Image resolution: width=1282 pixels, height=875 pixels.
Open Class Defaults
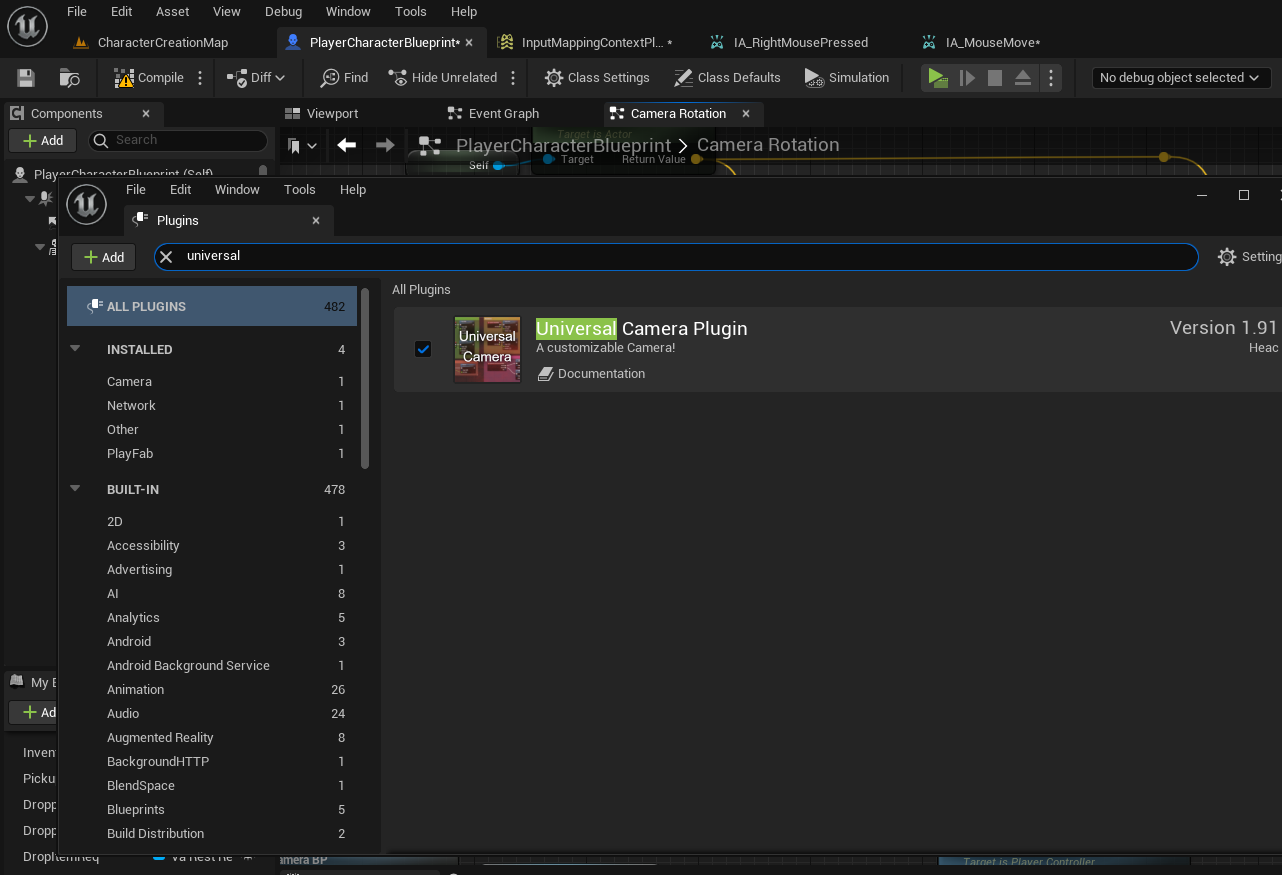(x=727, y=77)
